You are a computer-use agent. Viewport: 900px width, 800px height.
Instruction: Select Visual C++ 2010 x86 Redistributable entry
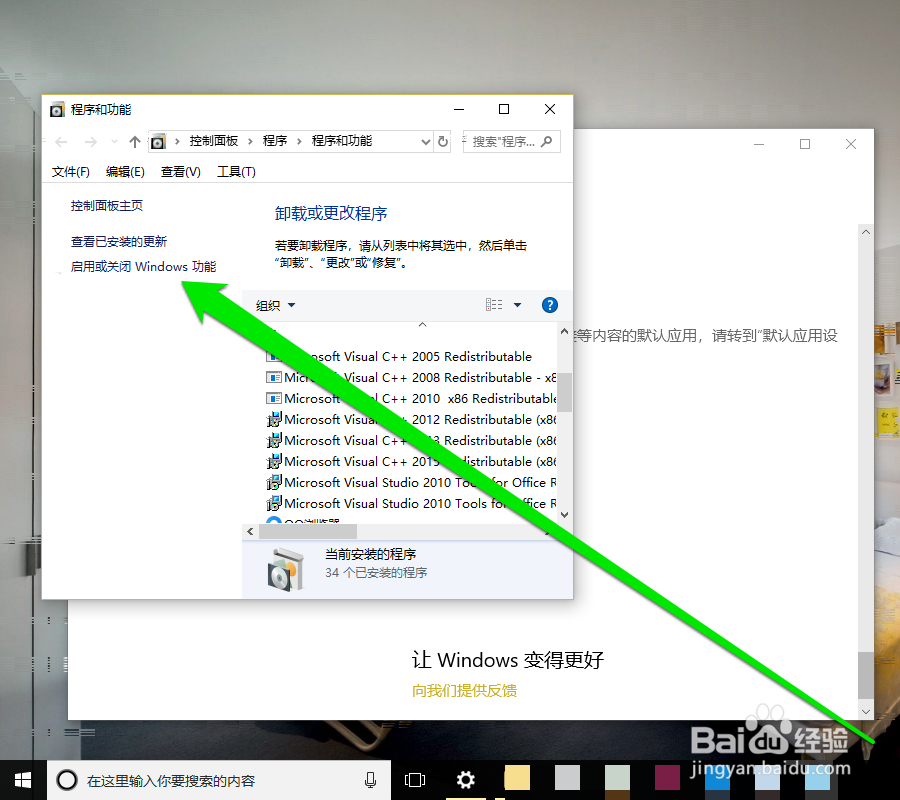click(411, 399)
